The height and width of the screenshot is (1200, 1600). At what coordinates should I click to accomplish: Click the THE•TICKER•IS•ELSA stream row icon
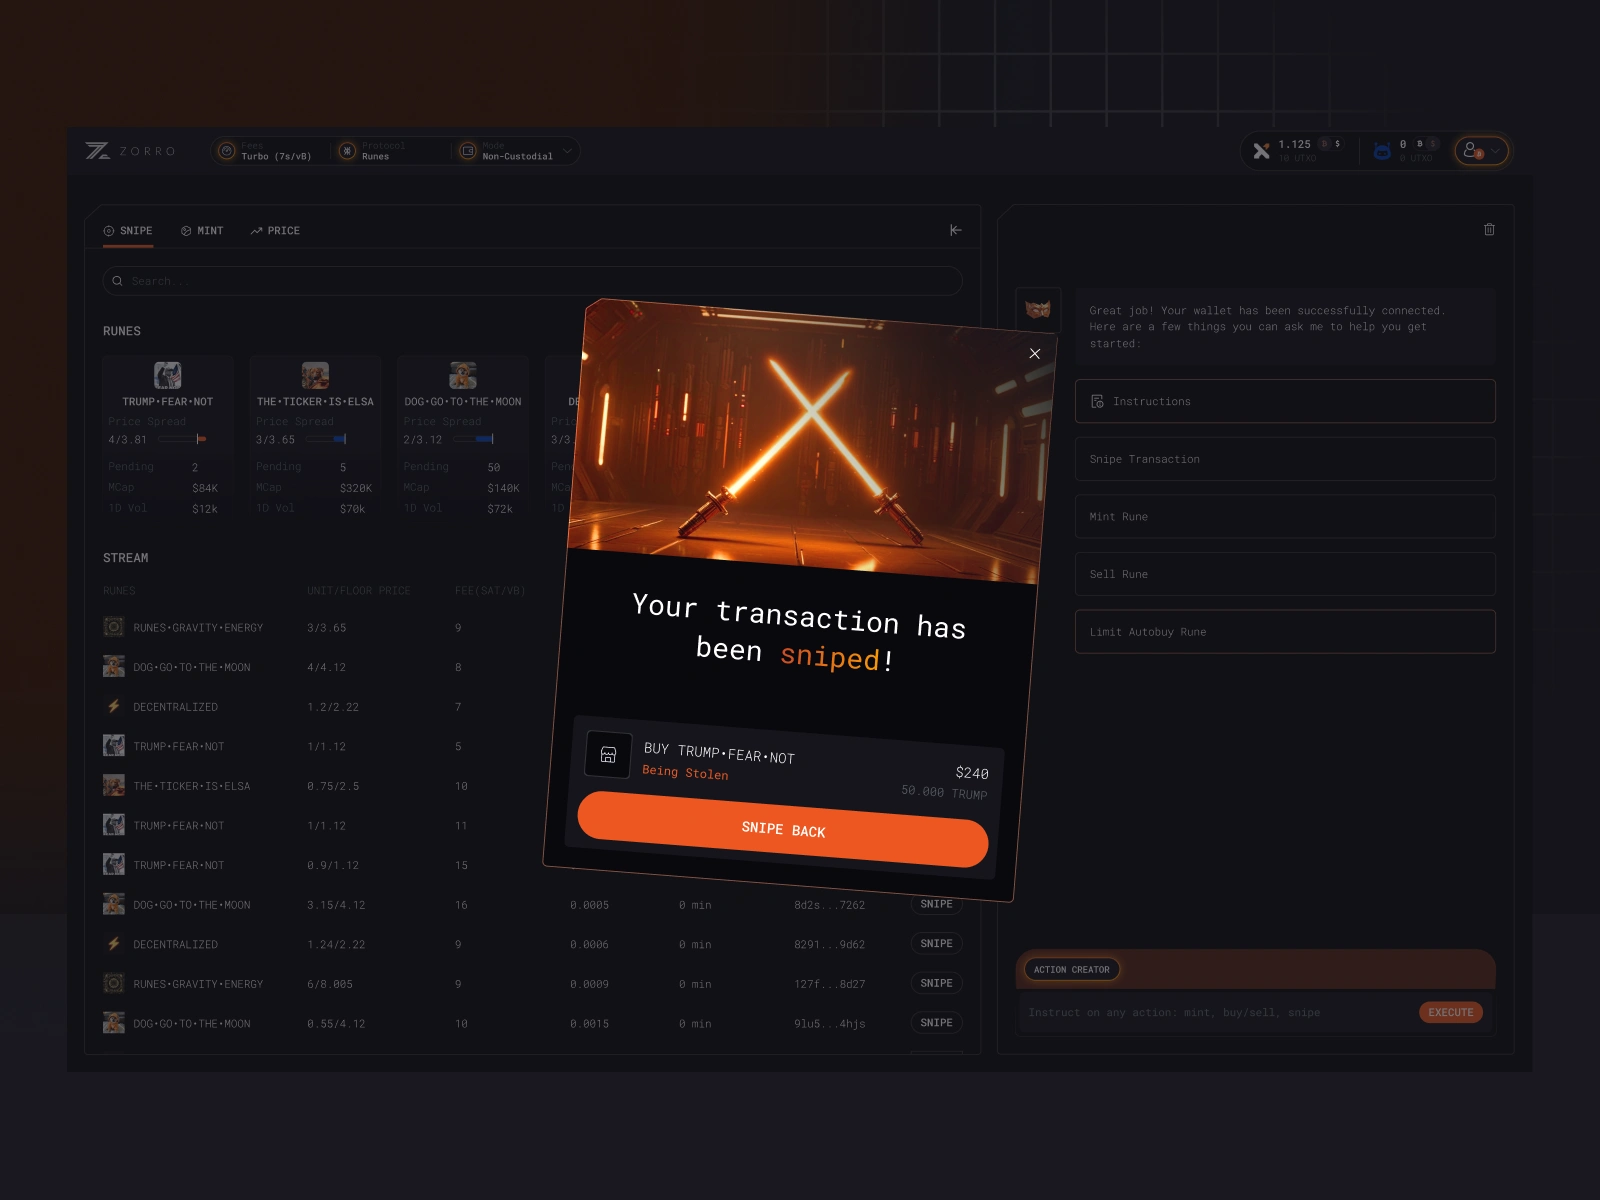coord(114,786)
